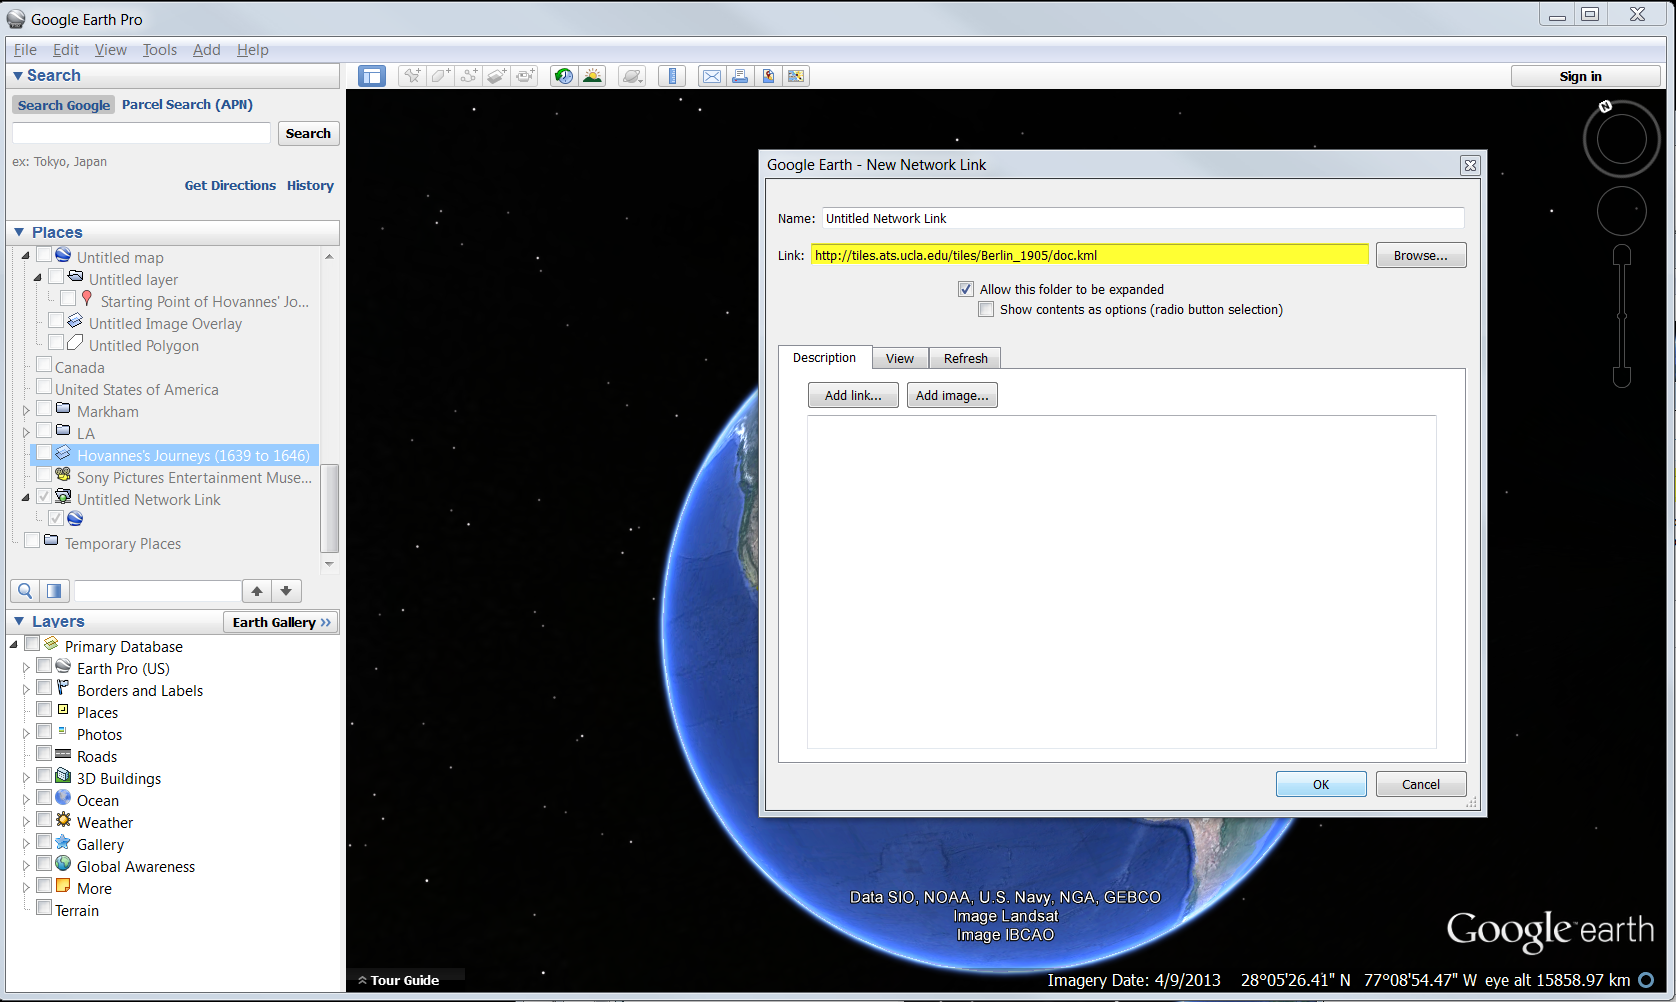The width and height of the screenshot is (1676, 1002).
Task: Toggle the sidebar panel button
Action: (x=372, y=76)
